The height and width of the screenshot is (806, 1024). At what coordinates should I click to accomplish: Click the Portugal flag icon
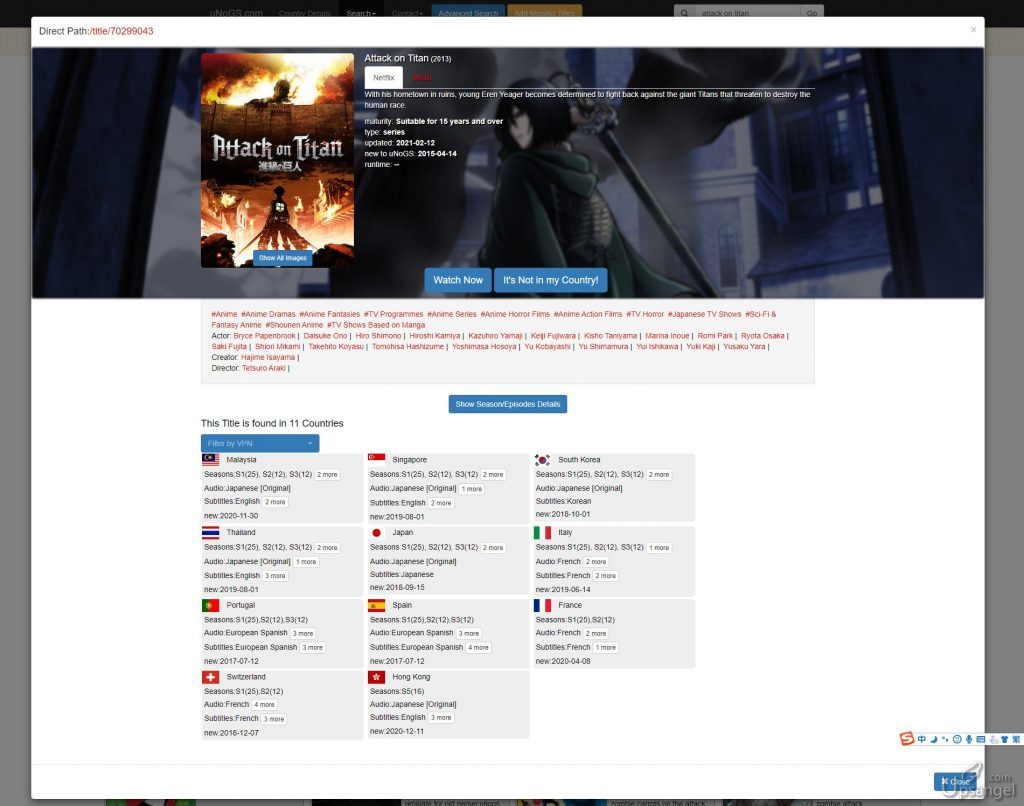pyautogui.click(x=210, y=605)
